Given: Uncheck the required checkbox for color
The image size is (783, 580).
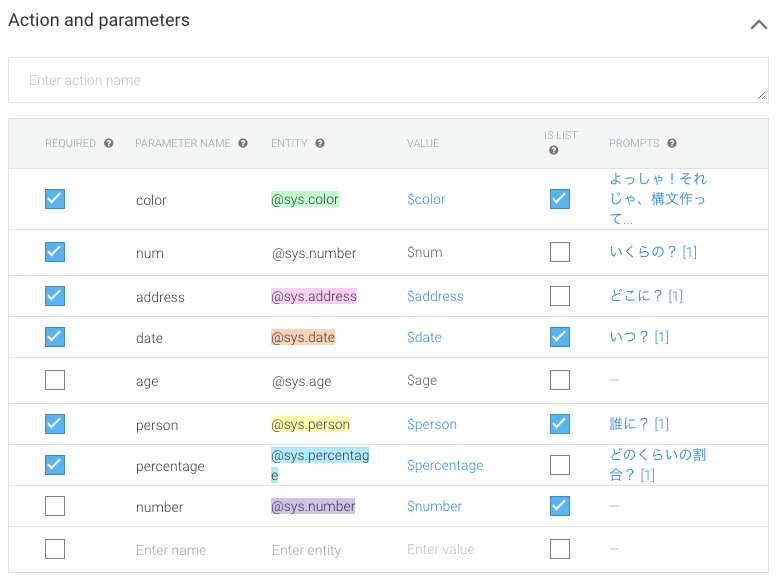Looking at the screenshot, I should (55, 199).
